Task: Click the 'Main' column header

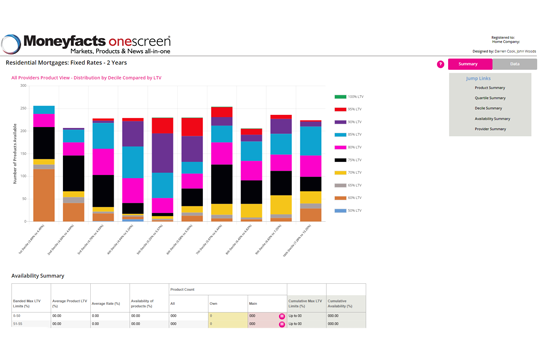Action: [x=267, y=304]
